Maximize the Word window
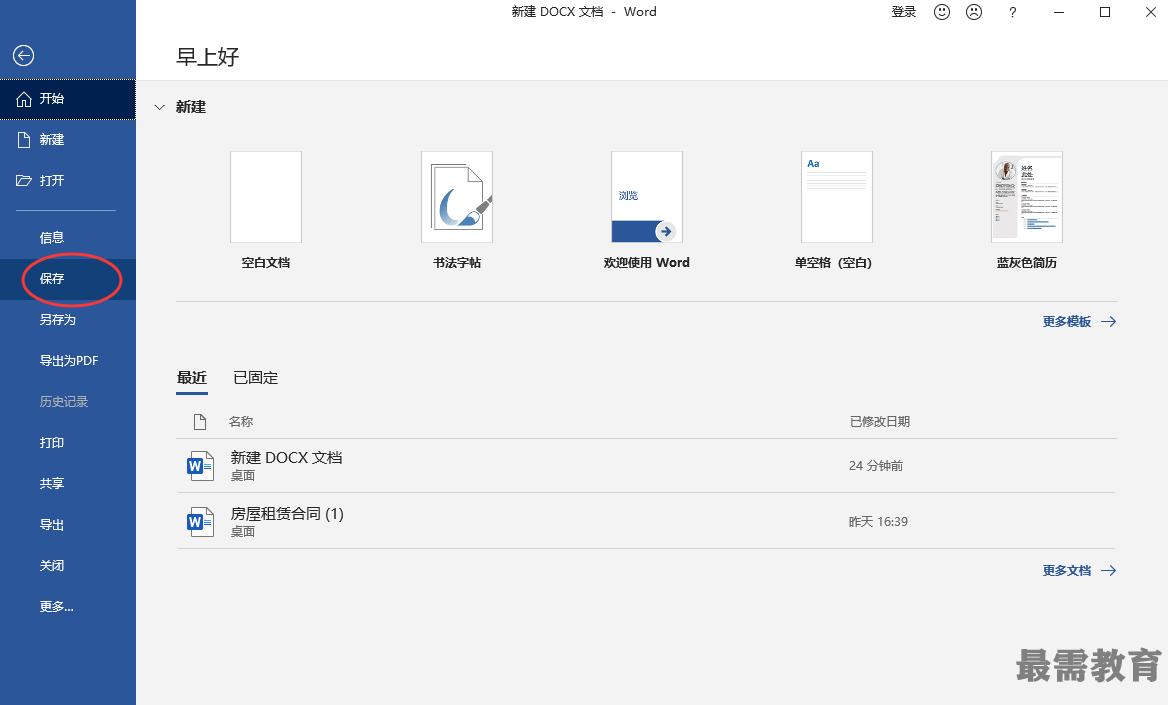Viewport: 1168px width, 705px height. (1105, 12)
